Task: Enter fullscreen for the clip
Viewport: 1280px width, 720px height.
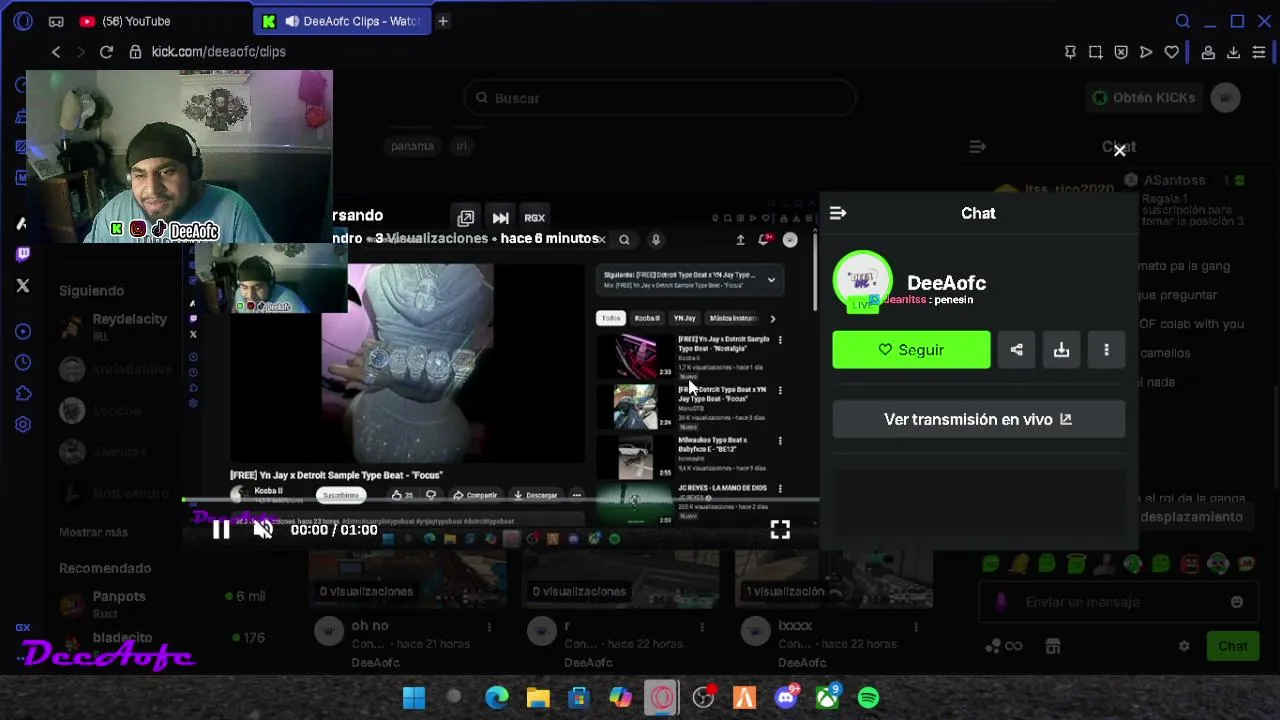Action: pos(780,530)
